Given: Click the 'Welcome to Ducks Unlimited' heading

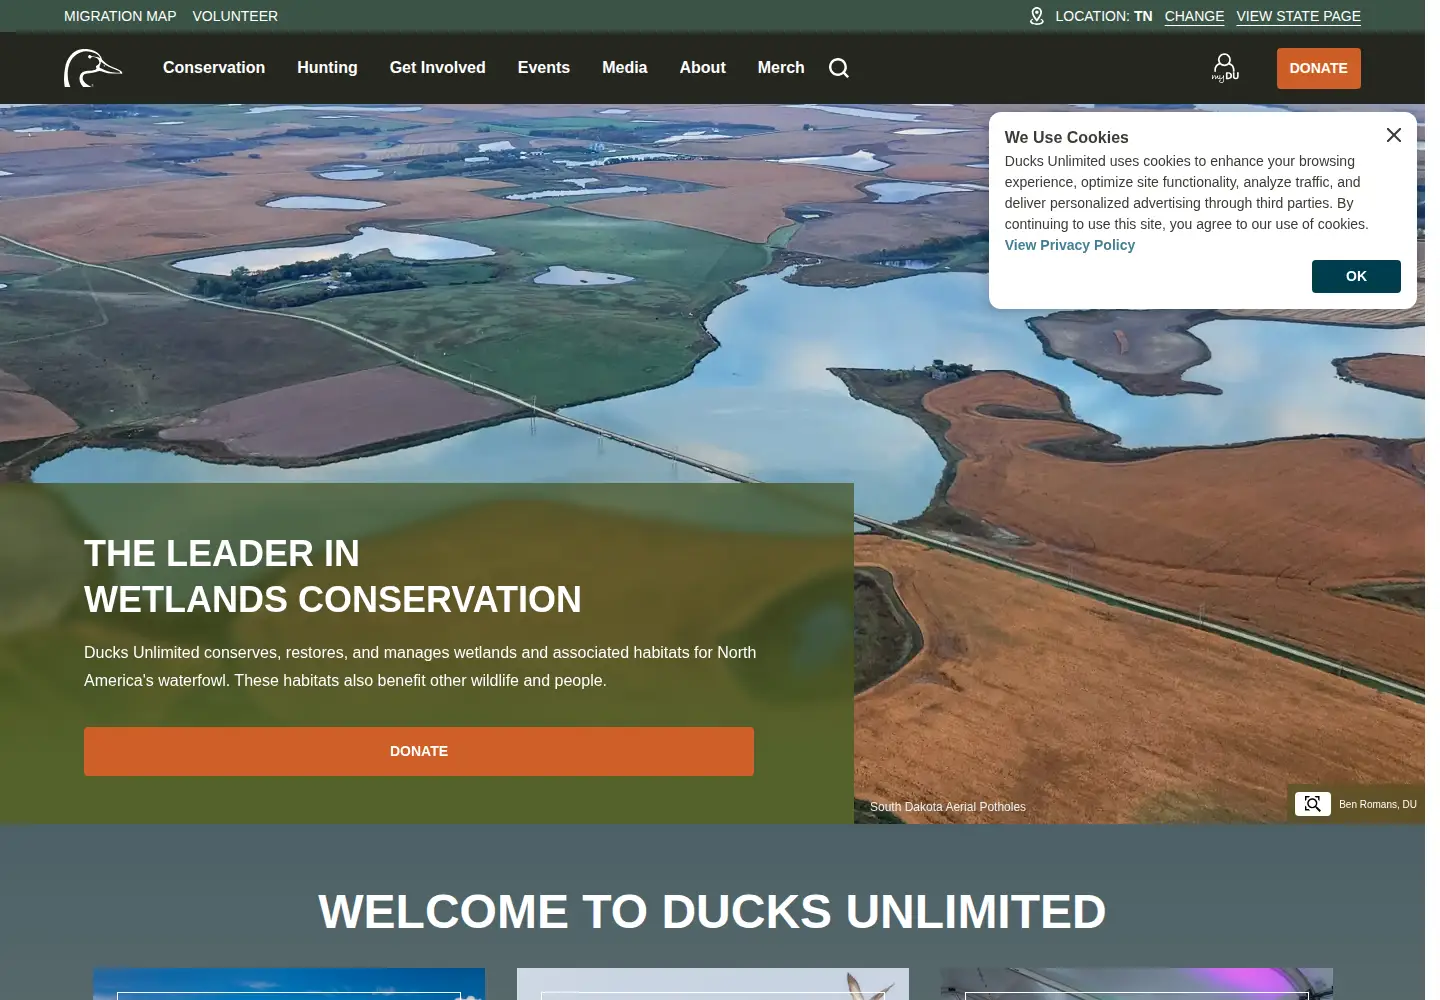Looking at the screenshot, I should (x=712, y=912).
